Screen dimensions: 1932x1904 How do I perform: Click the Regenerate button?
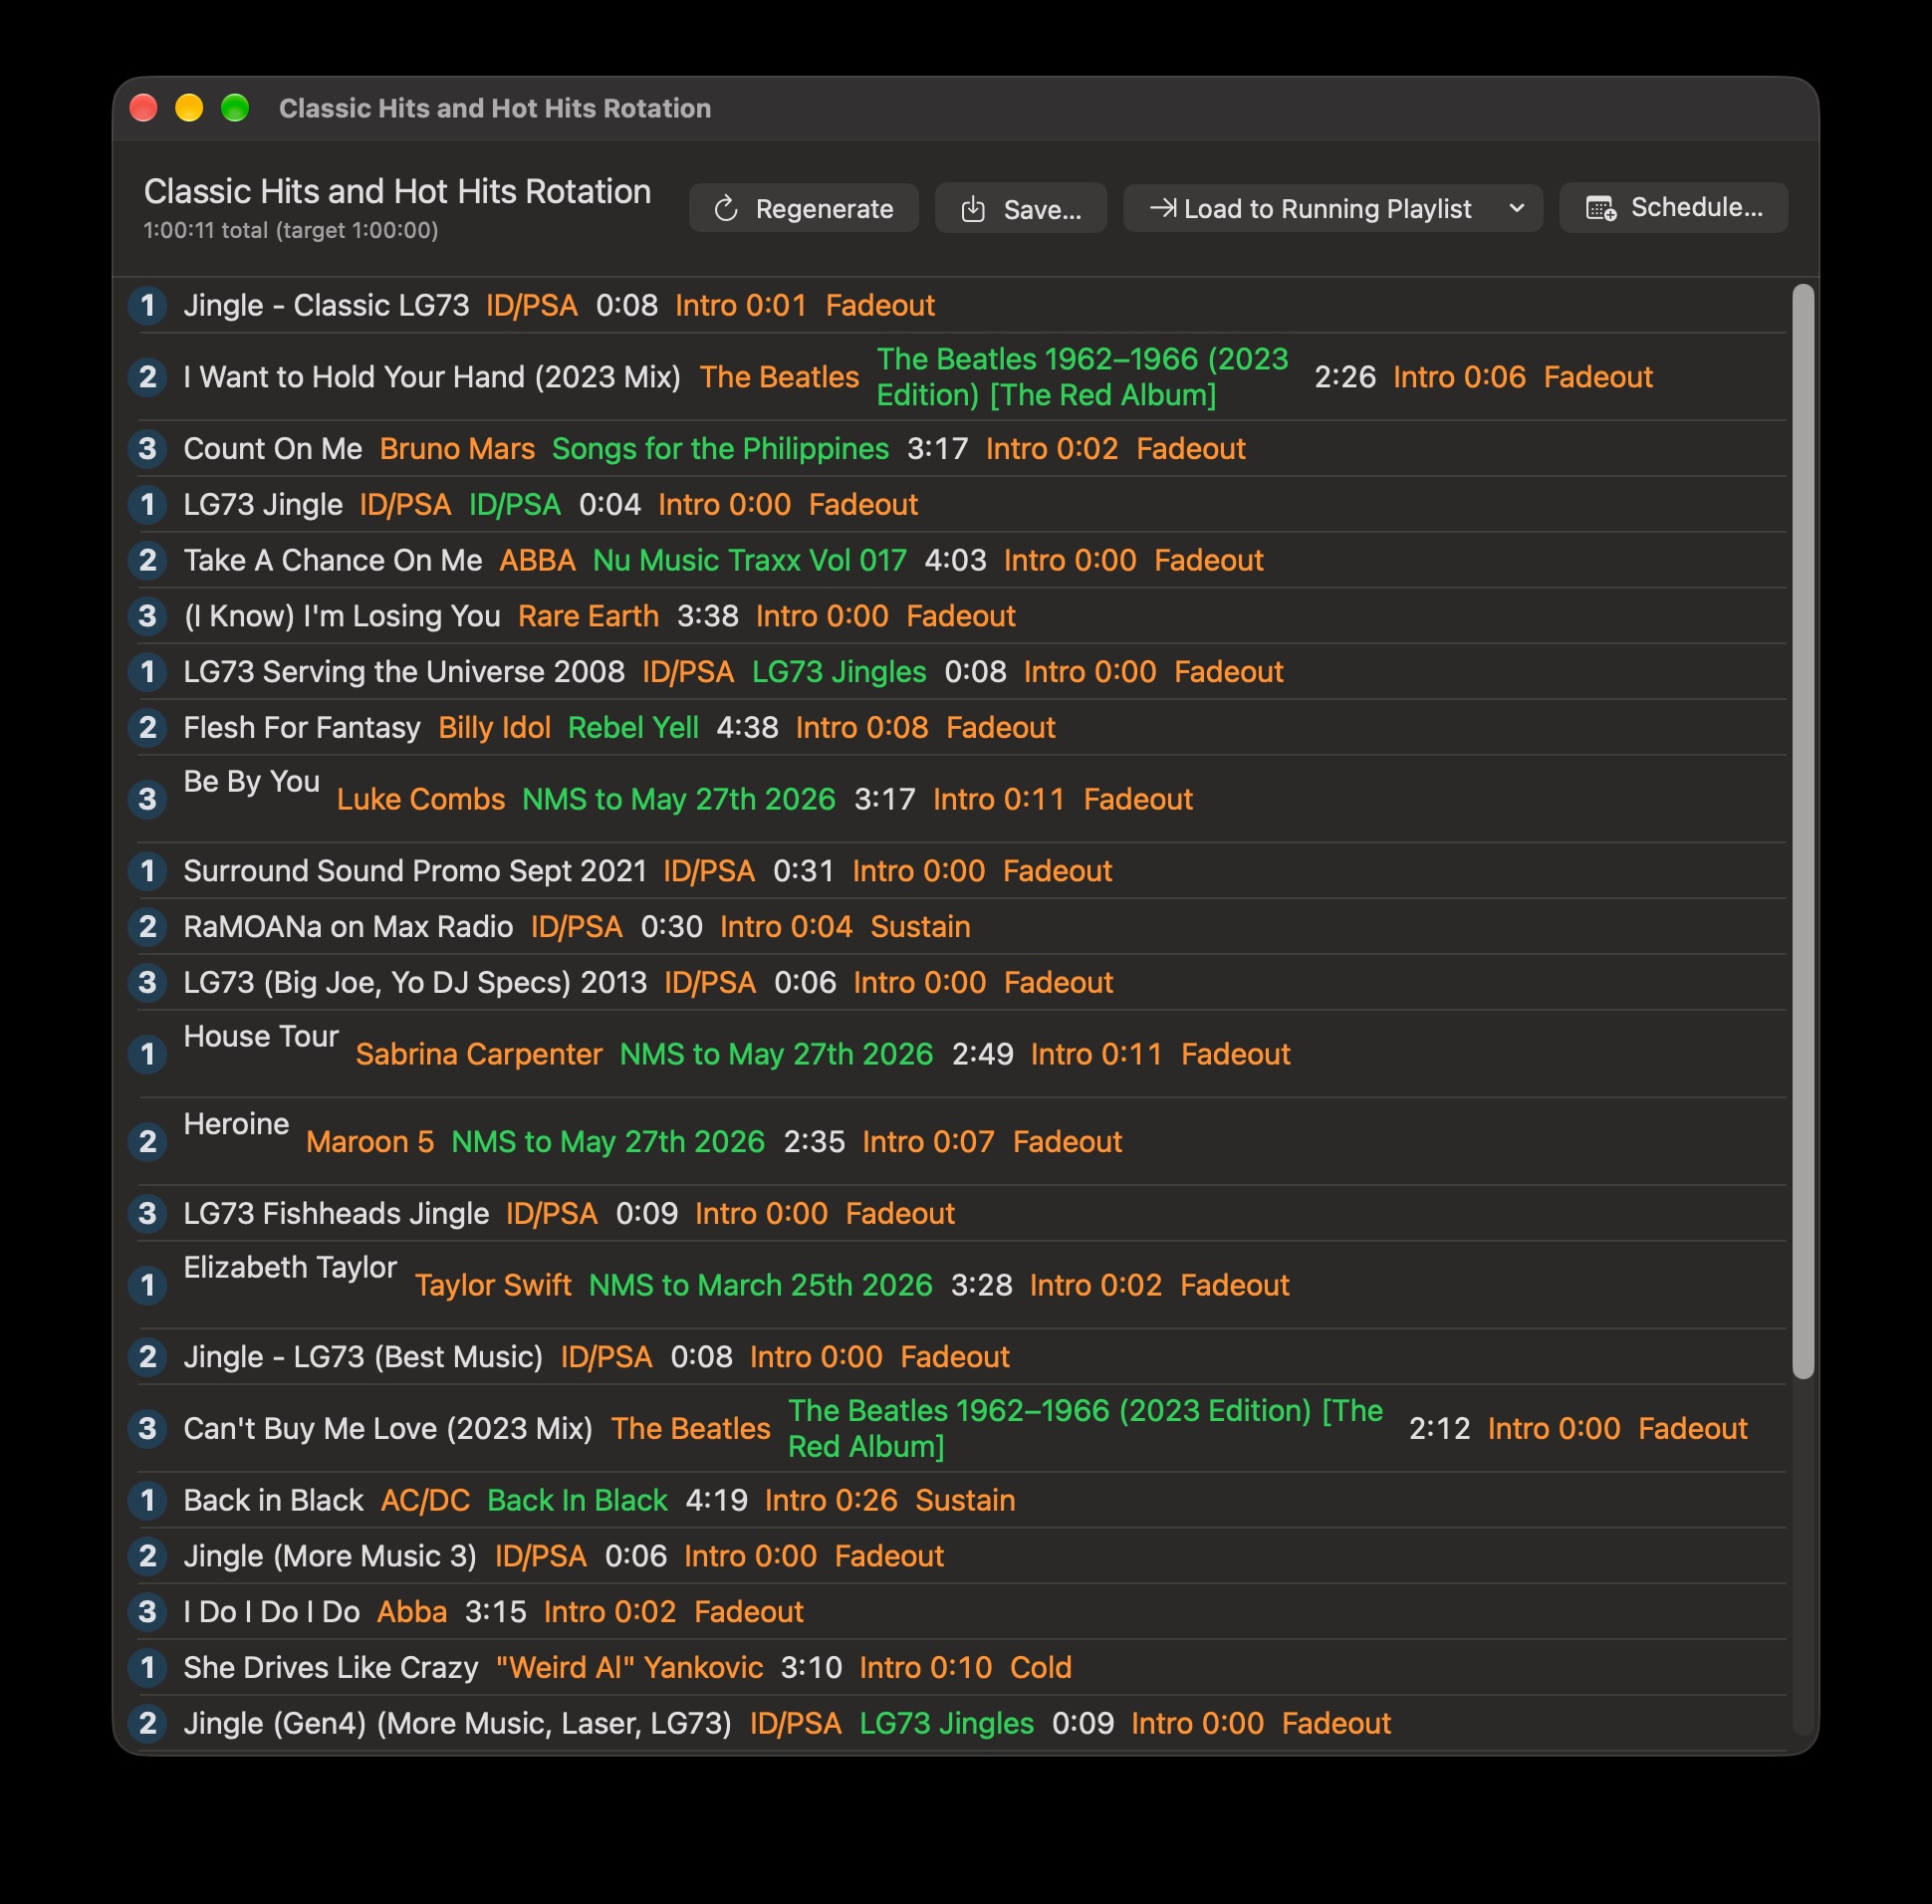(x=803, y=208)
